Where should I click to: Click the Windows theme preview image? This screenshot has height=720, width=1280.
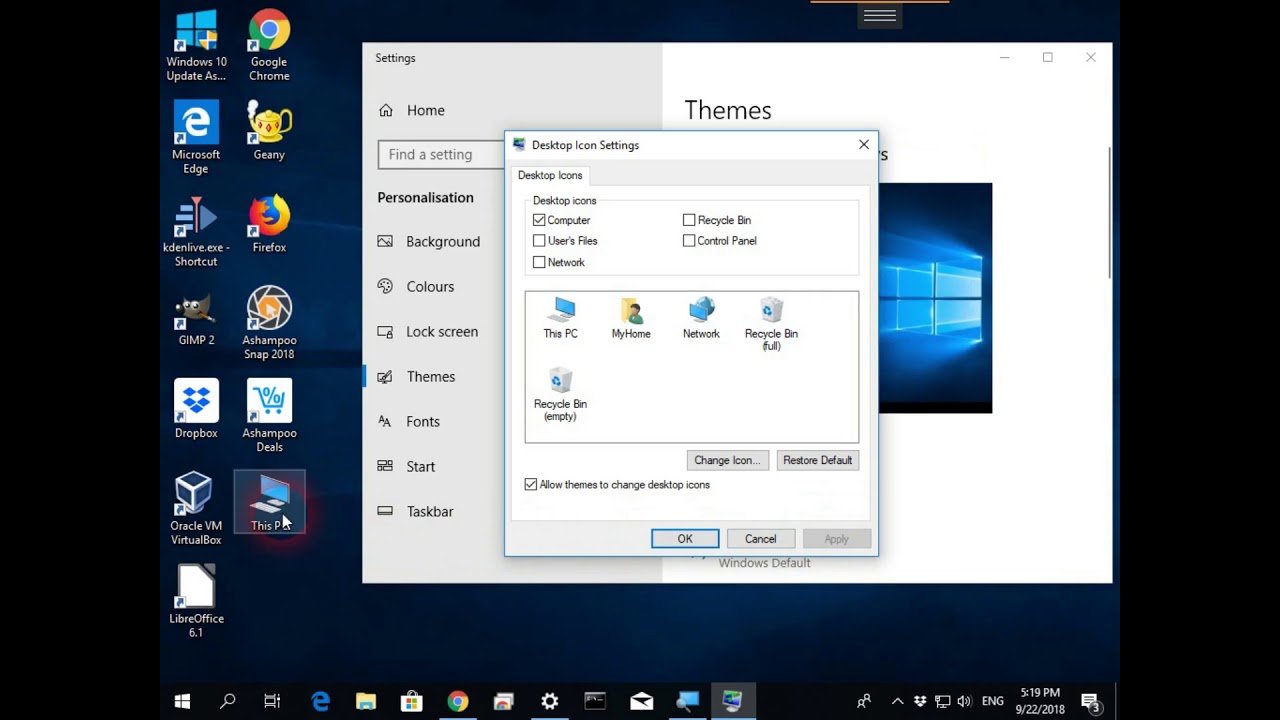point(935,298)
